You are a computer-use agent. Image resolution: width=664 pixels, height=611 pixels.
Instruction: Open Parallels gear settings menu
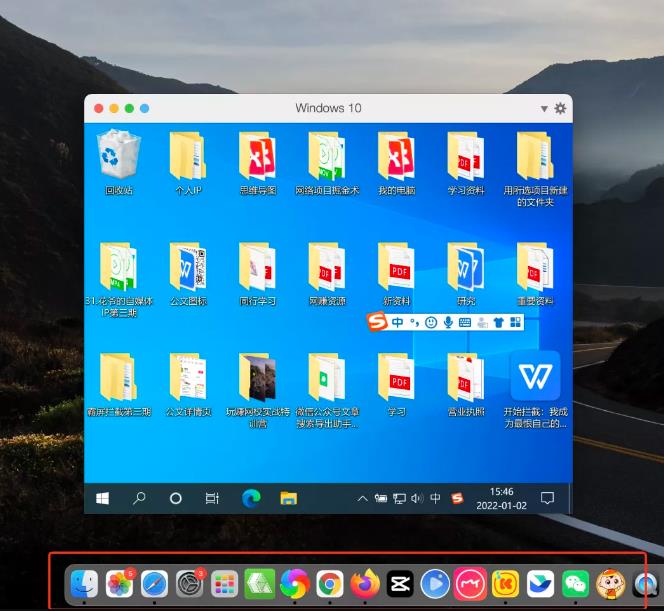click(x=560, y=109)
